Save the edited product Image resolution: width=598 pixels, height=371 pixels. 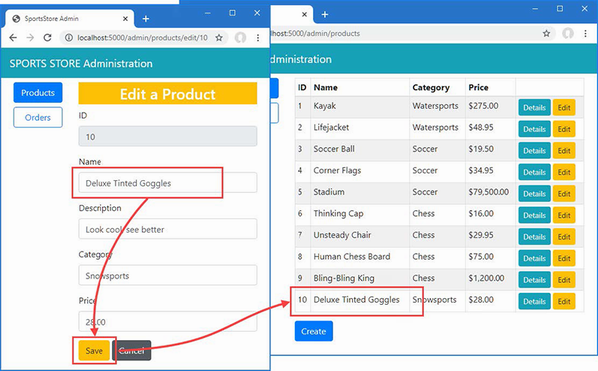94,350
